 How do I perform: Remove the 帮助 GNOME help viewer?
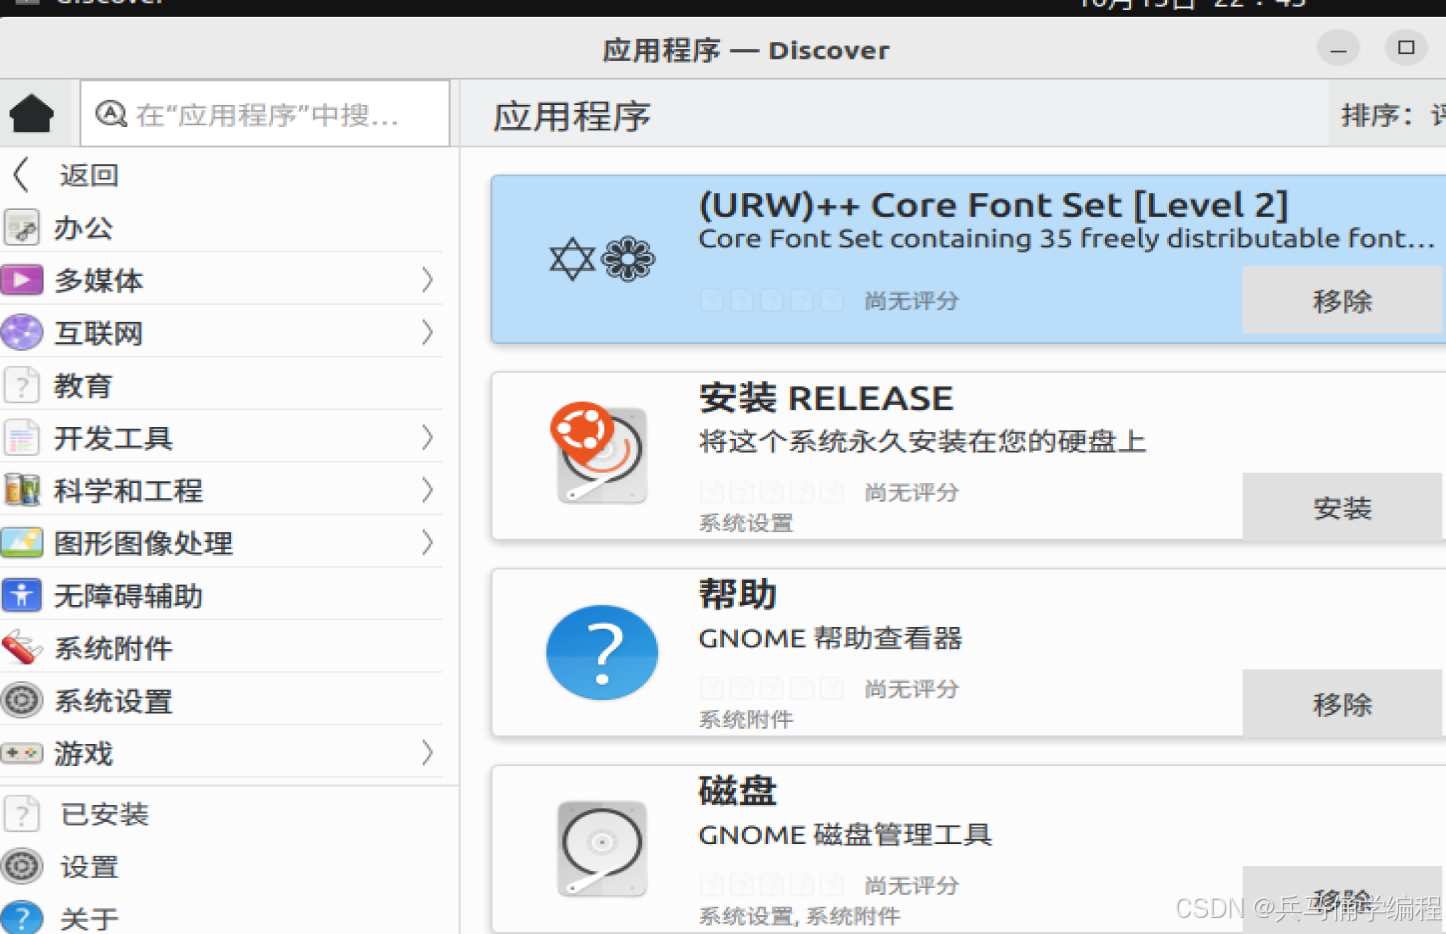(1342, 704)
